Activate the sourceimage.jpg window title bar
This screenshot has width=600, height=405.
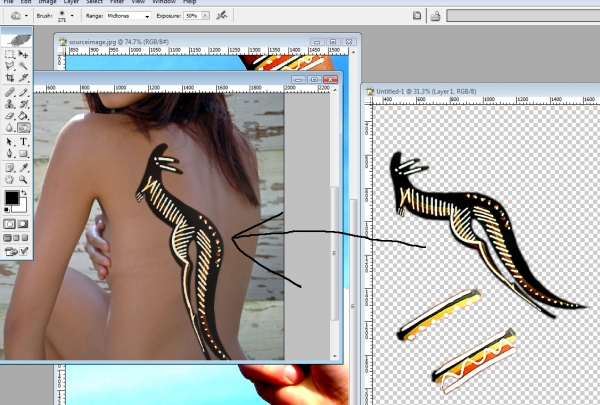click(x=184, y=41)
